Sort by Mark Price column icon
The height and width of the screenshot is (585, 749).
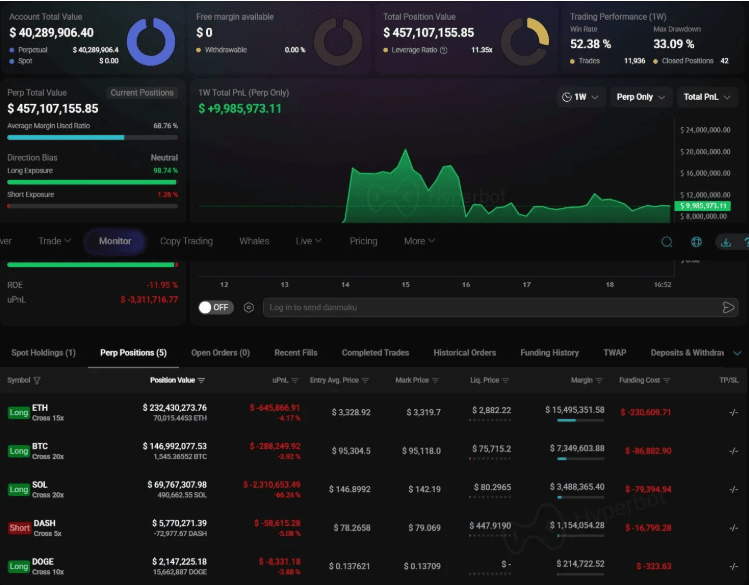click(x=435, y=381)
